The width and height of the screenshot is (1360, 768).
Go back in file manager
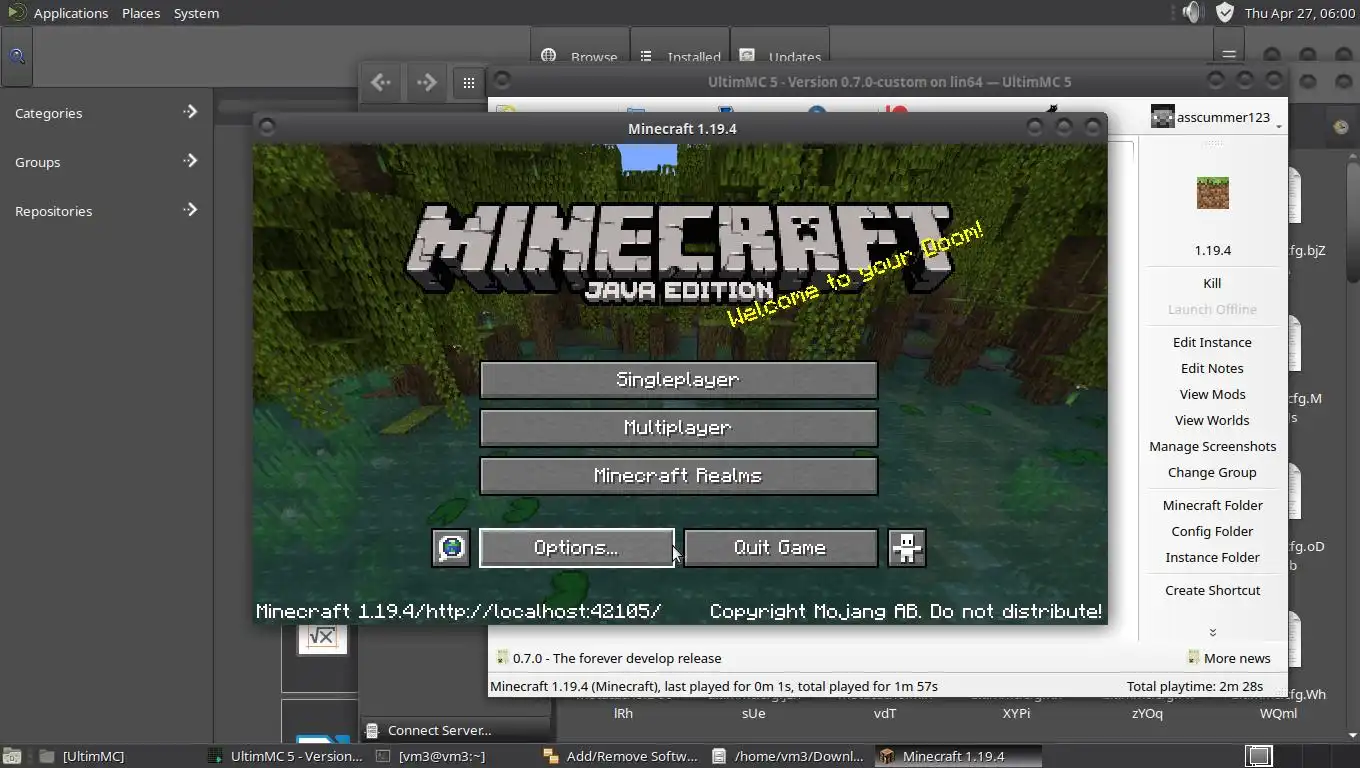pos(380,82)
